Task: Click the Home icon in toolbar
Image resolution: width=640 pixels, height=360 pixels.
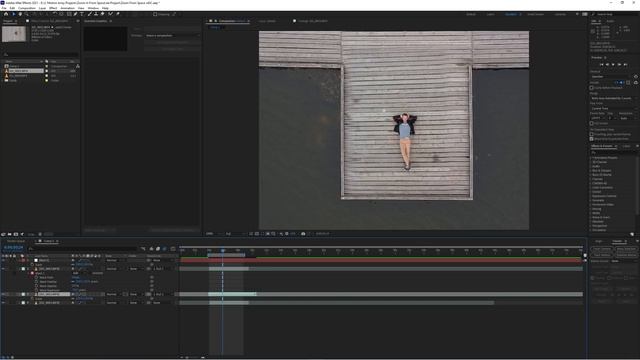Action: coord(6,14)
